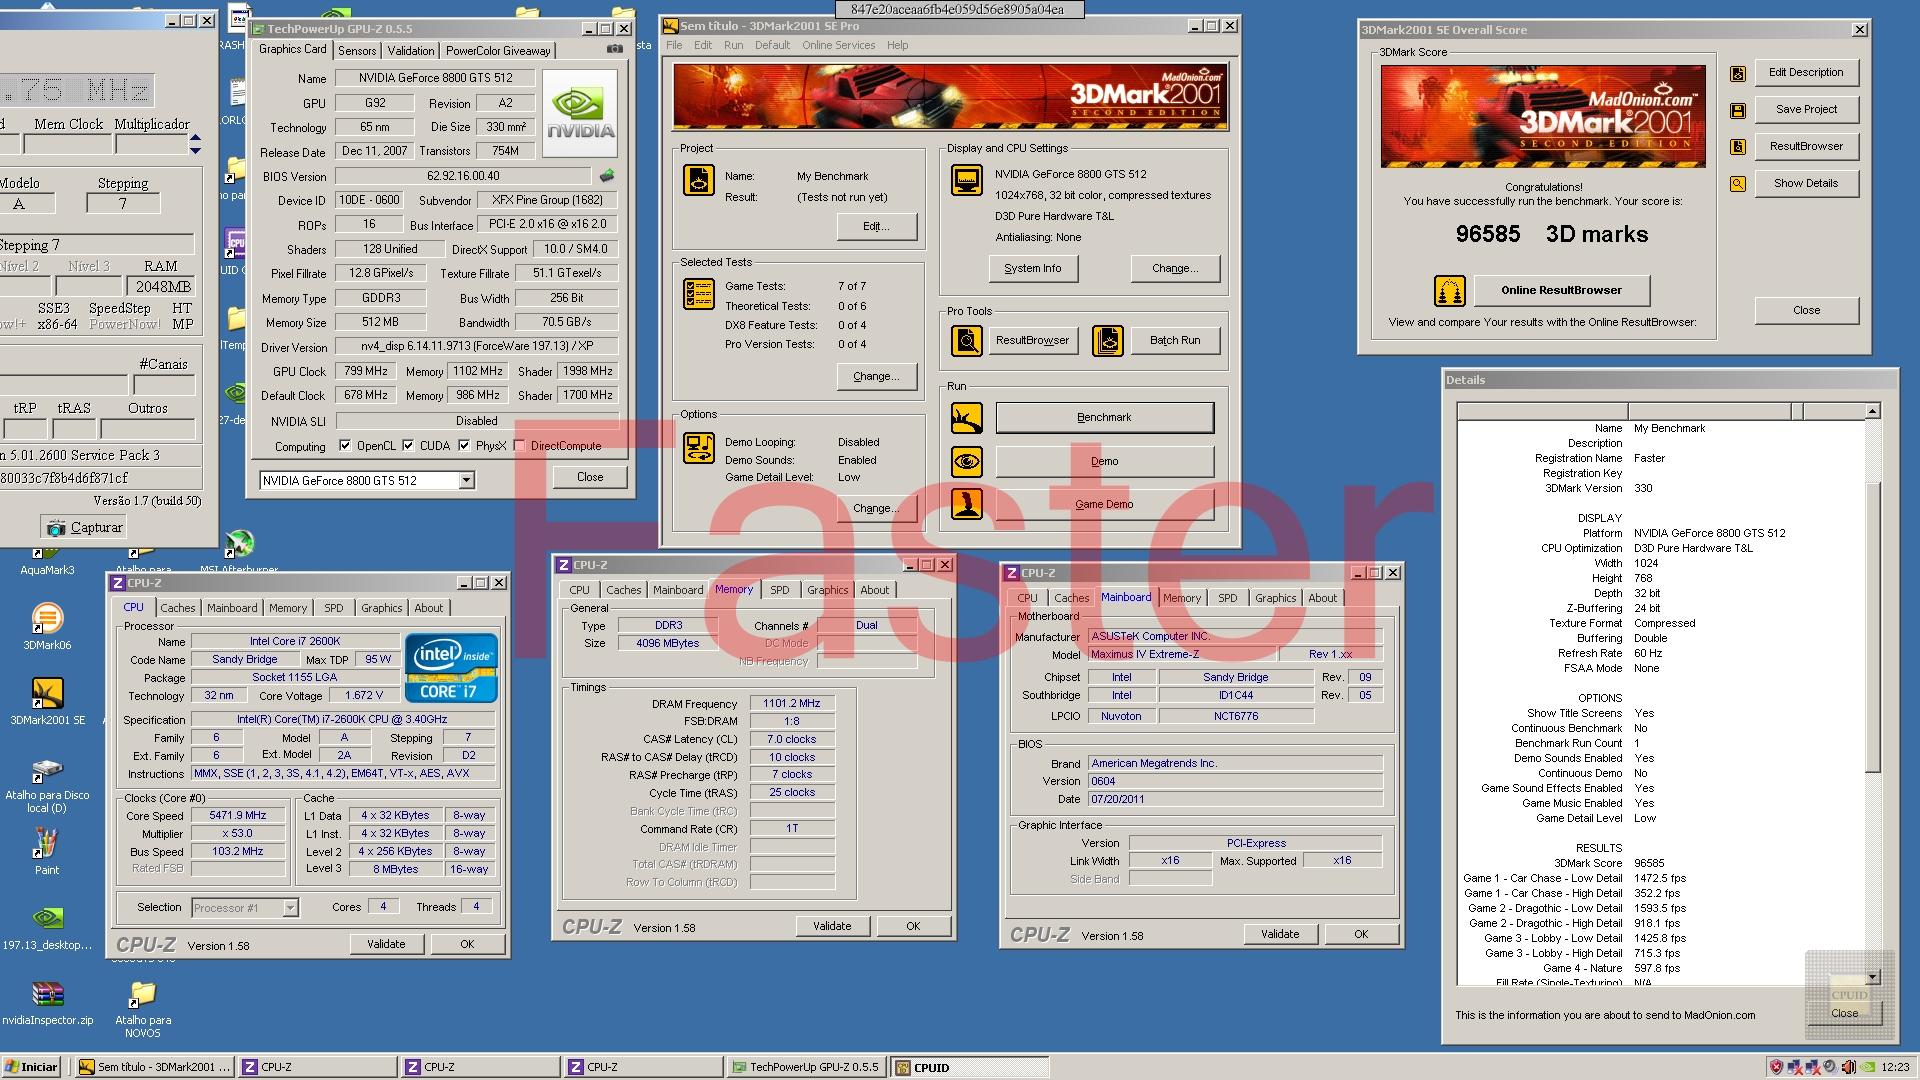This screenshot has width=1920, height=1080.
Task: Click the Show Details magnifier icon
Action: pyautogui.click(x=1738, y=184)
